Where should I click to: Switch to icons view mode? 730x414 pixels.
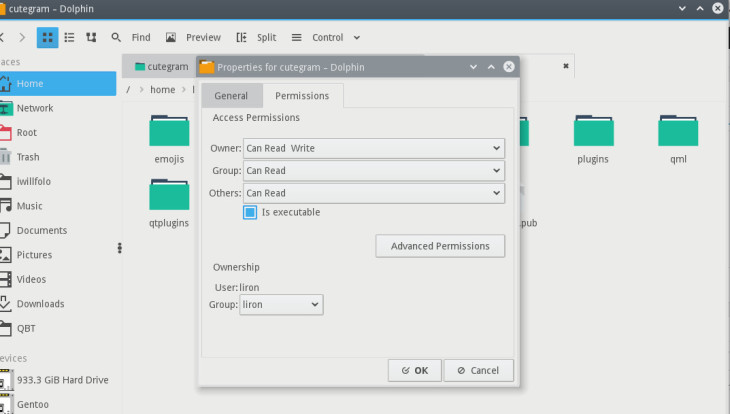[47, 37]
